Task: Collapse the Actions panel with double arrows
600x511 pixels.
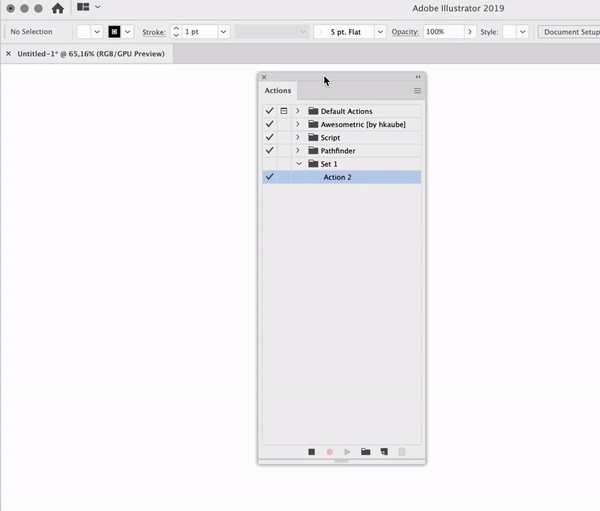Action: (x=418, y=77)
